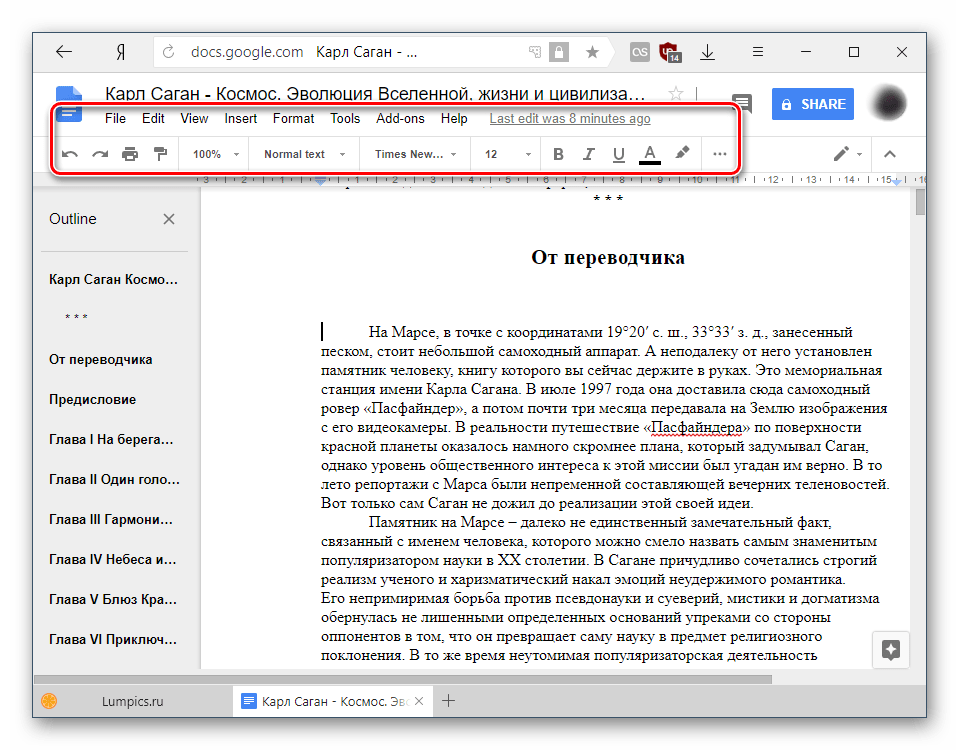Open the Format menu

[x=294, y=119]
